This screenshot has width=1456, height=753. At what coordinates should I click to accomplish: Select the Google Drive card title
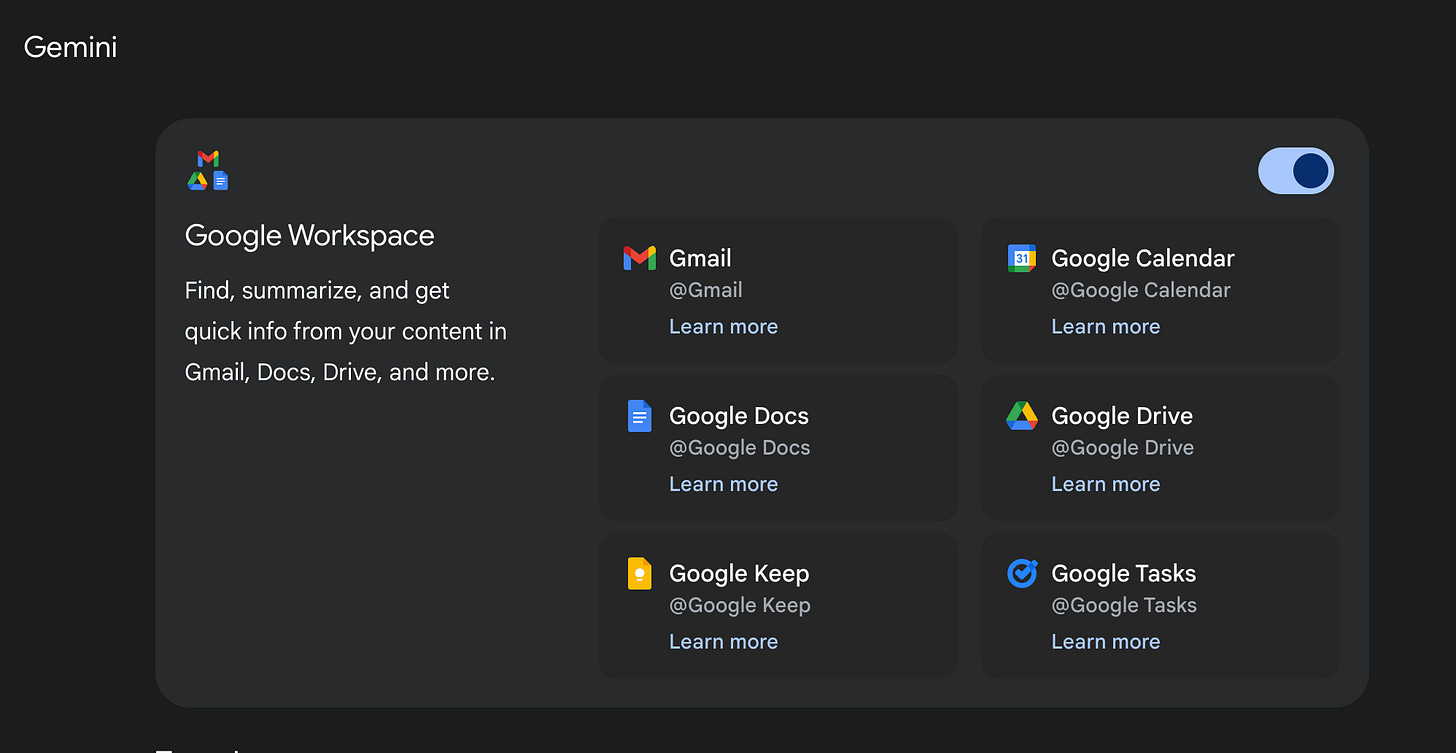pyautogui.click(x=1122, y=416)
